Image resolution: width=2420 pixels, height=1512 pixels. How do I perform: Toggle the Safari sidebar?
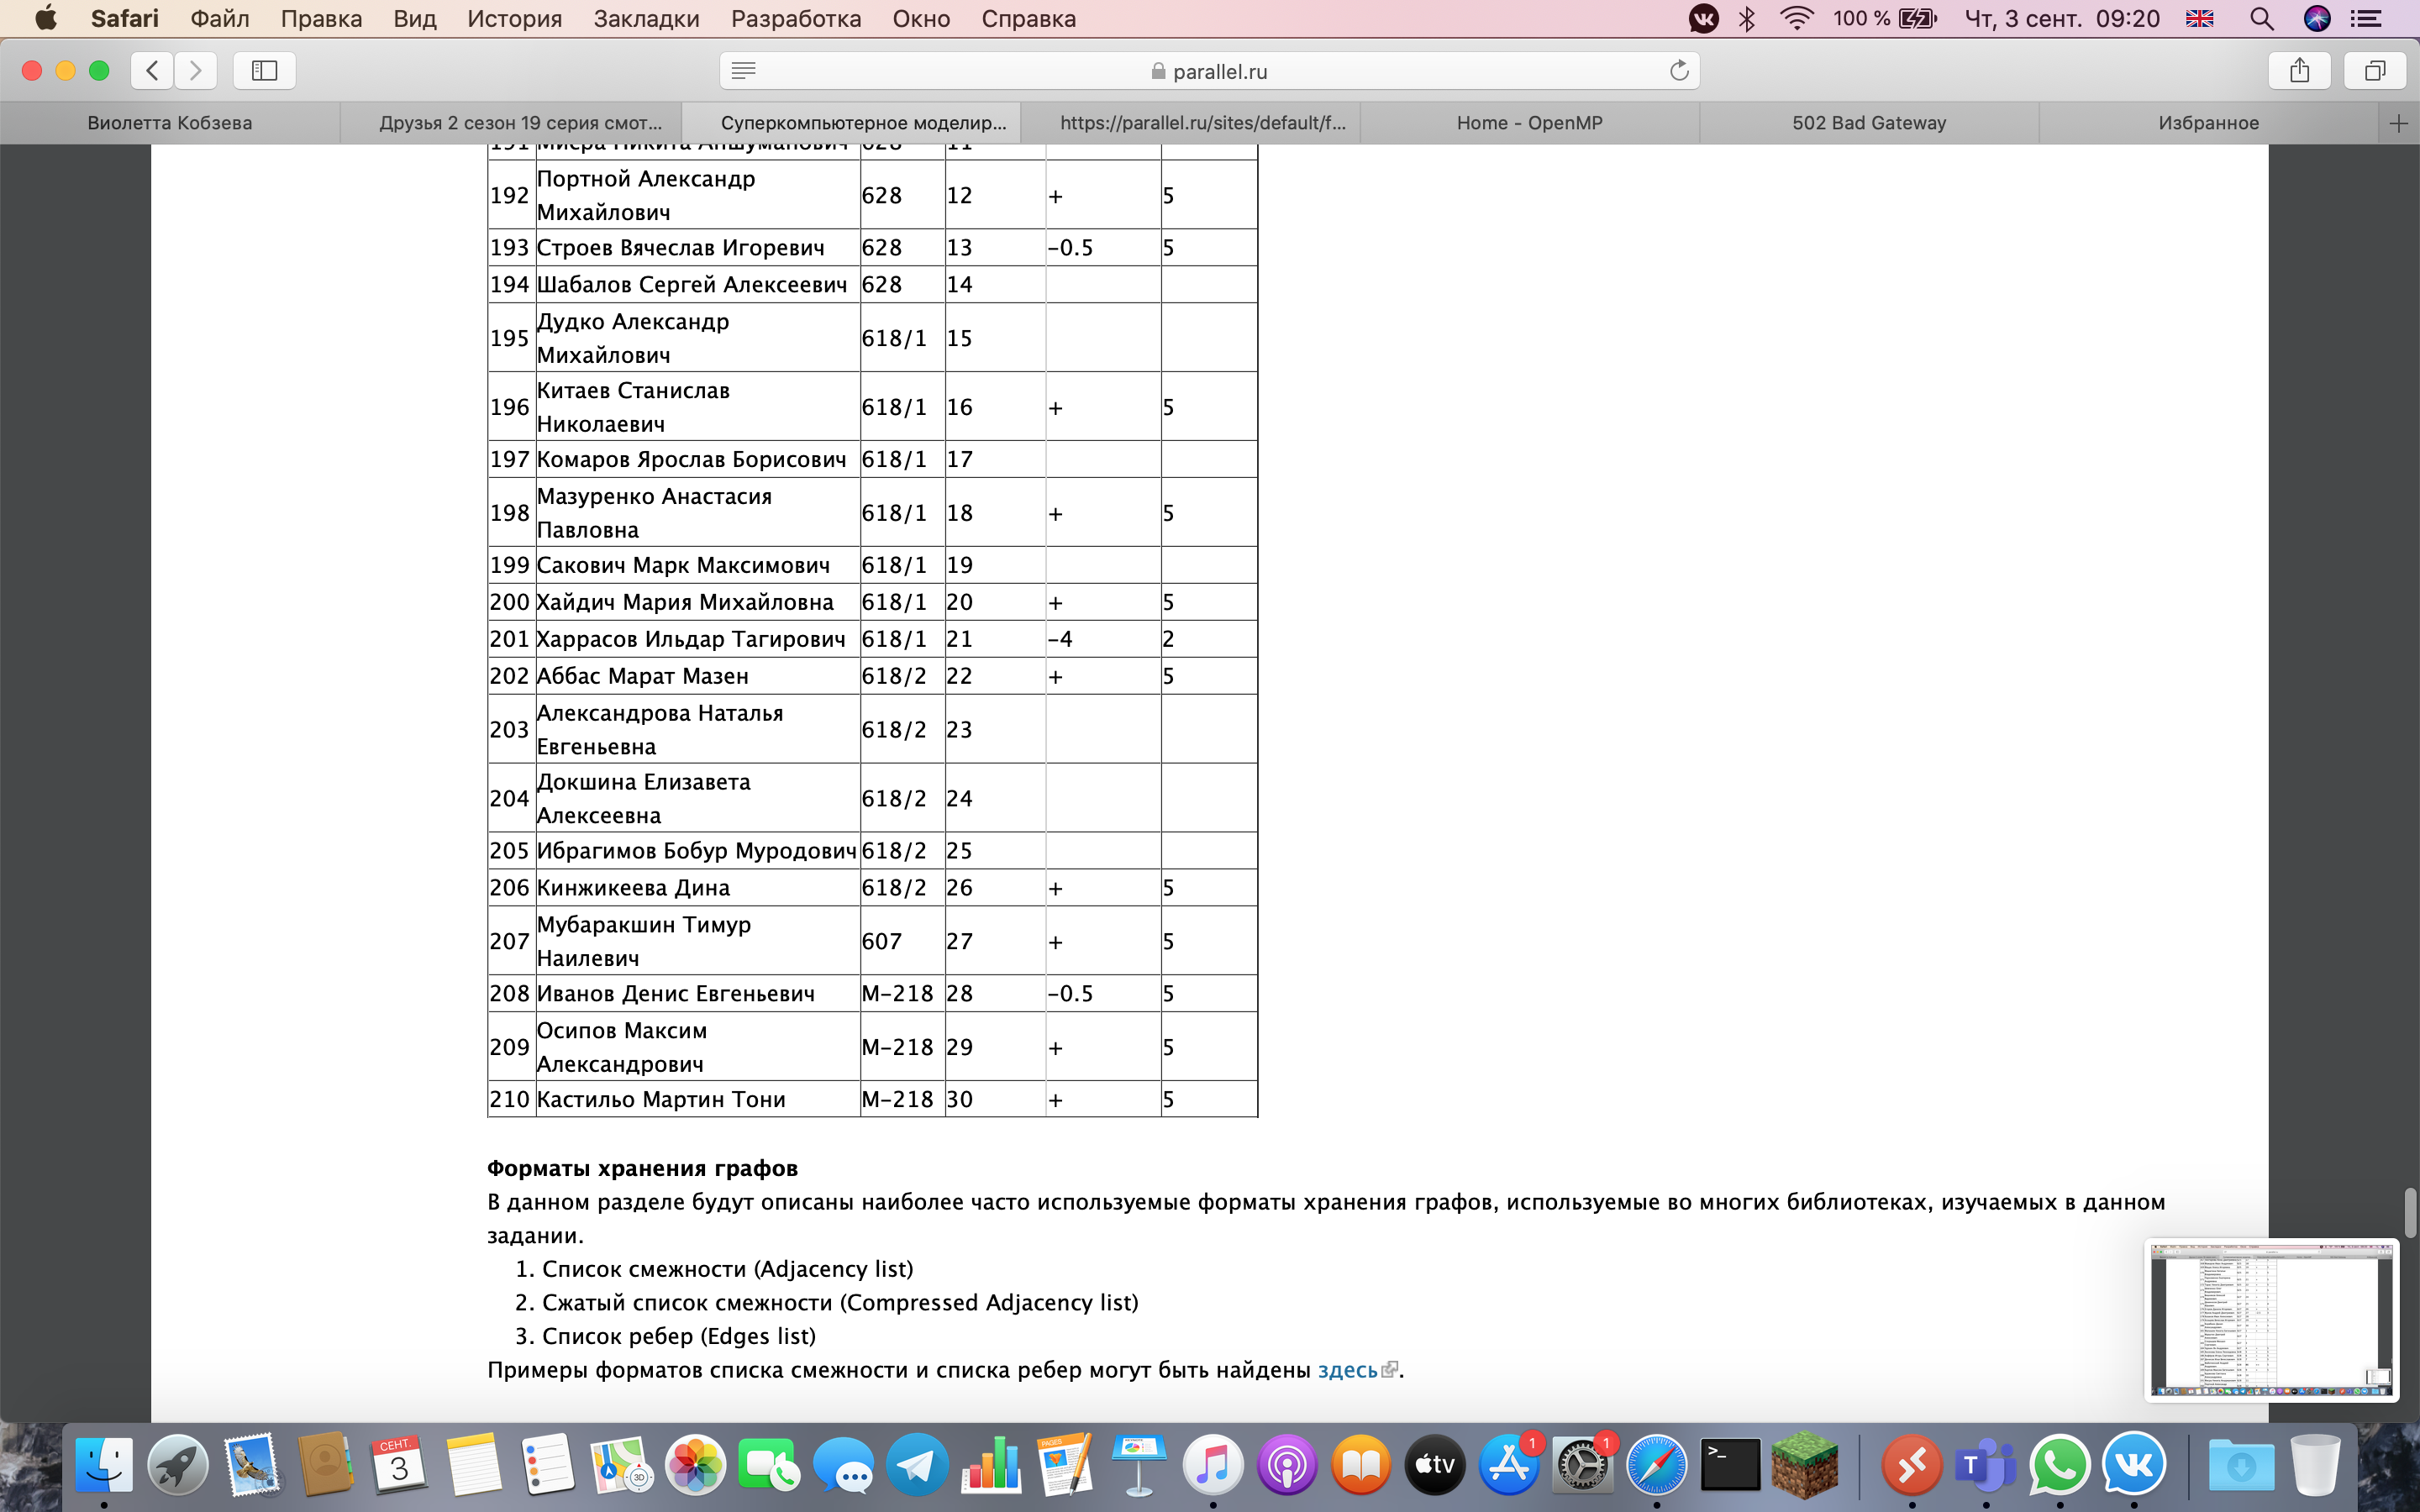pos(264,70)
